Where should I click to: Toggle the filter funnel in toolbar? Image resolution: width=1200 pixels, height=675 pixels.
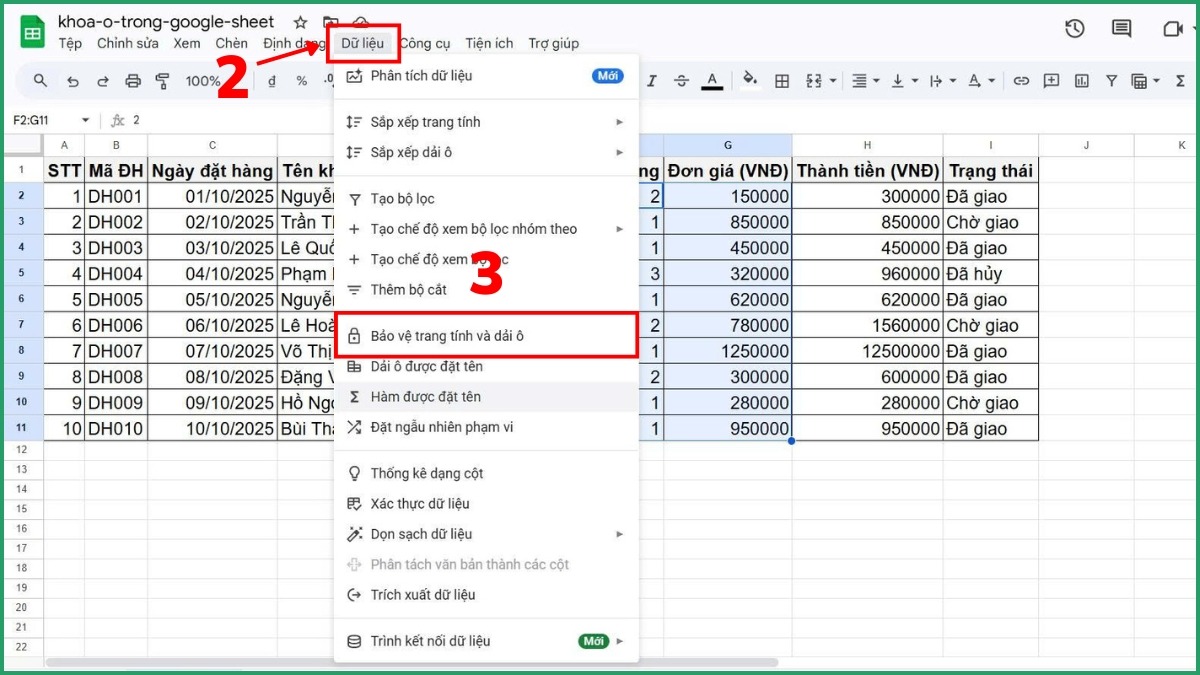(1111, 81)
